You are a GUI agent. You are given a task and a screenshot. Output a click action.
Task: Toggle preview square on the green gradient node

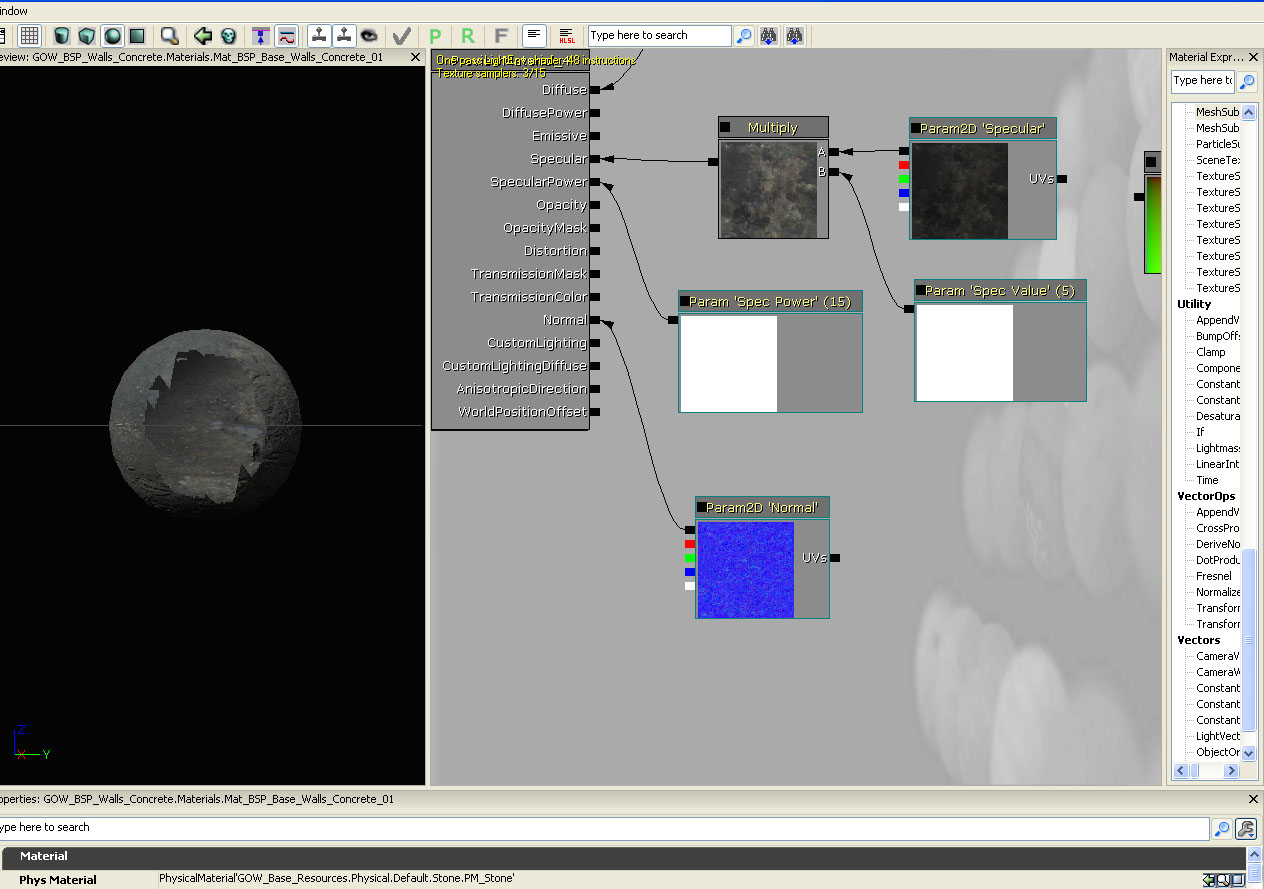(x=1151, y=162)
